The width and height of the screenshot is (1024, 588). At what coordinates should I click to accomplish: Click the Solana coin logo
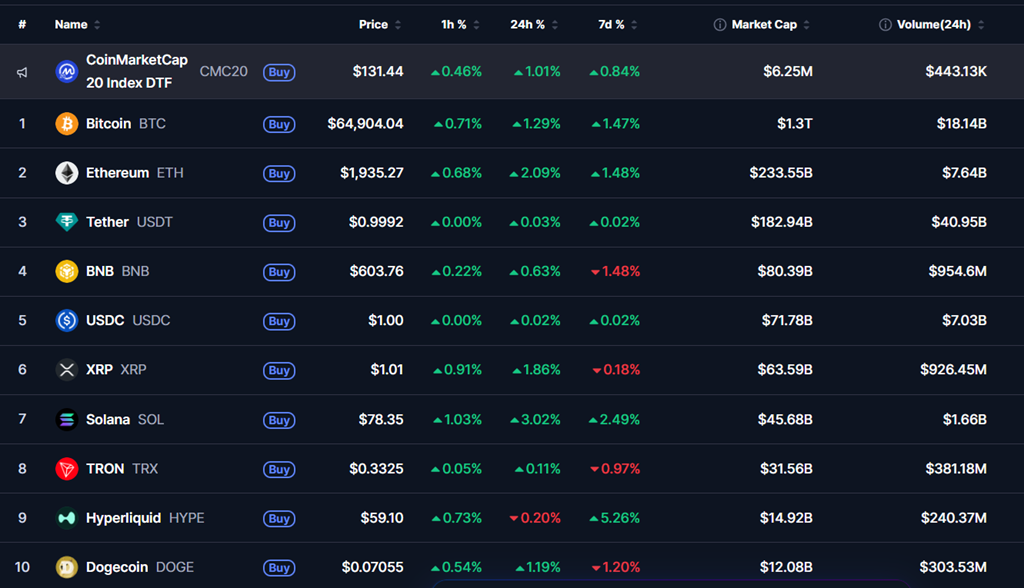pyautogui.click(x=67, y=419)
